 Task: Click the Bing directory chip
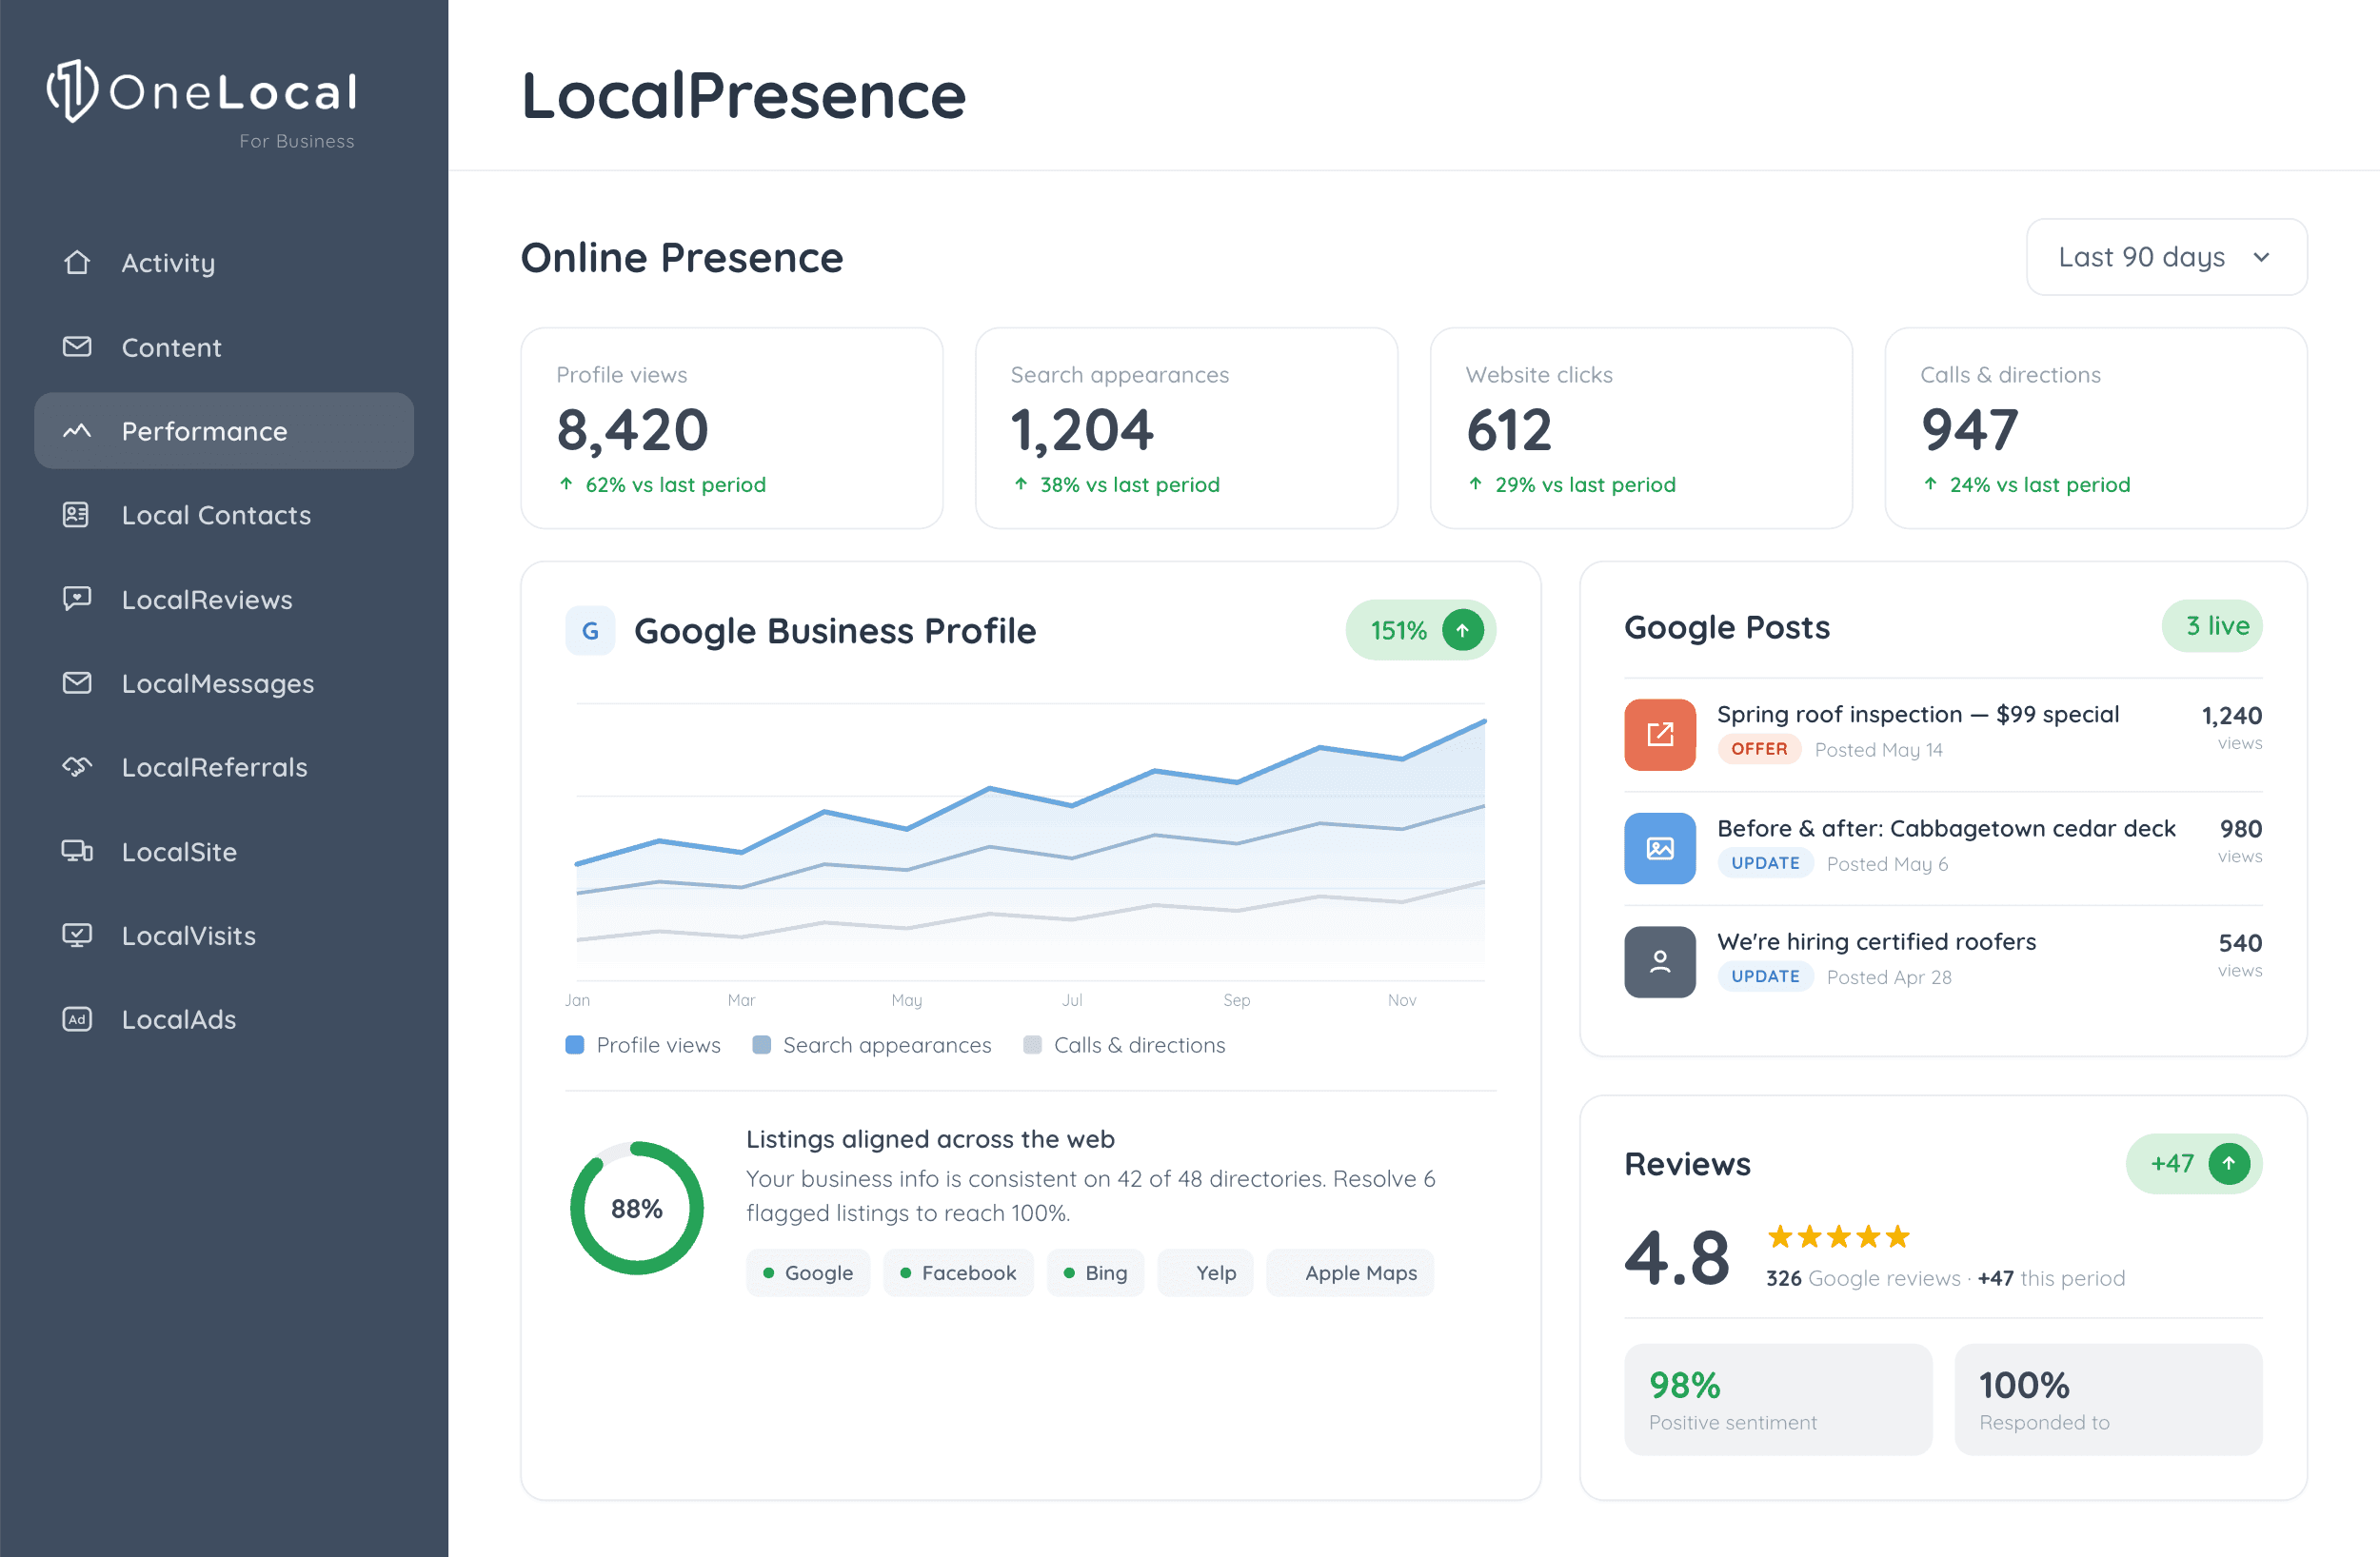click(x=1095, y=1273)
